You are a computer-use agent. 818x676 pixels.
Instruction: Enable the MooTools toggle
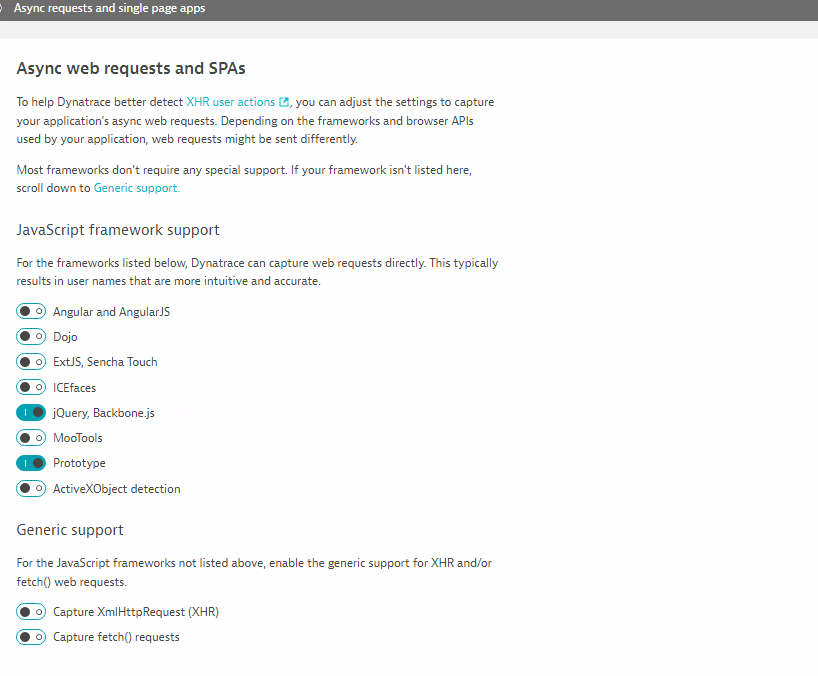pyautogui.click(x=31, y=438)
